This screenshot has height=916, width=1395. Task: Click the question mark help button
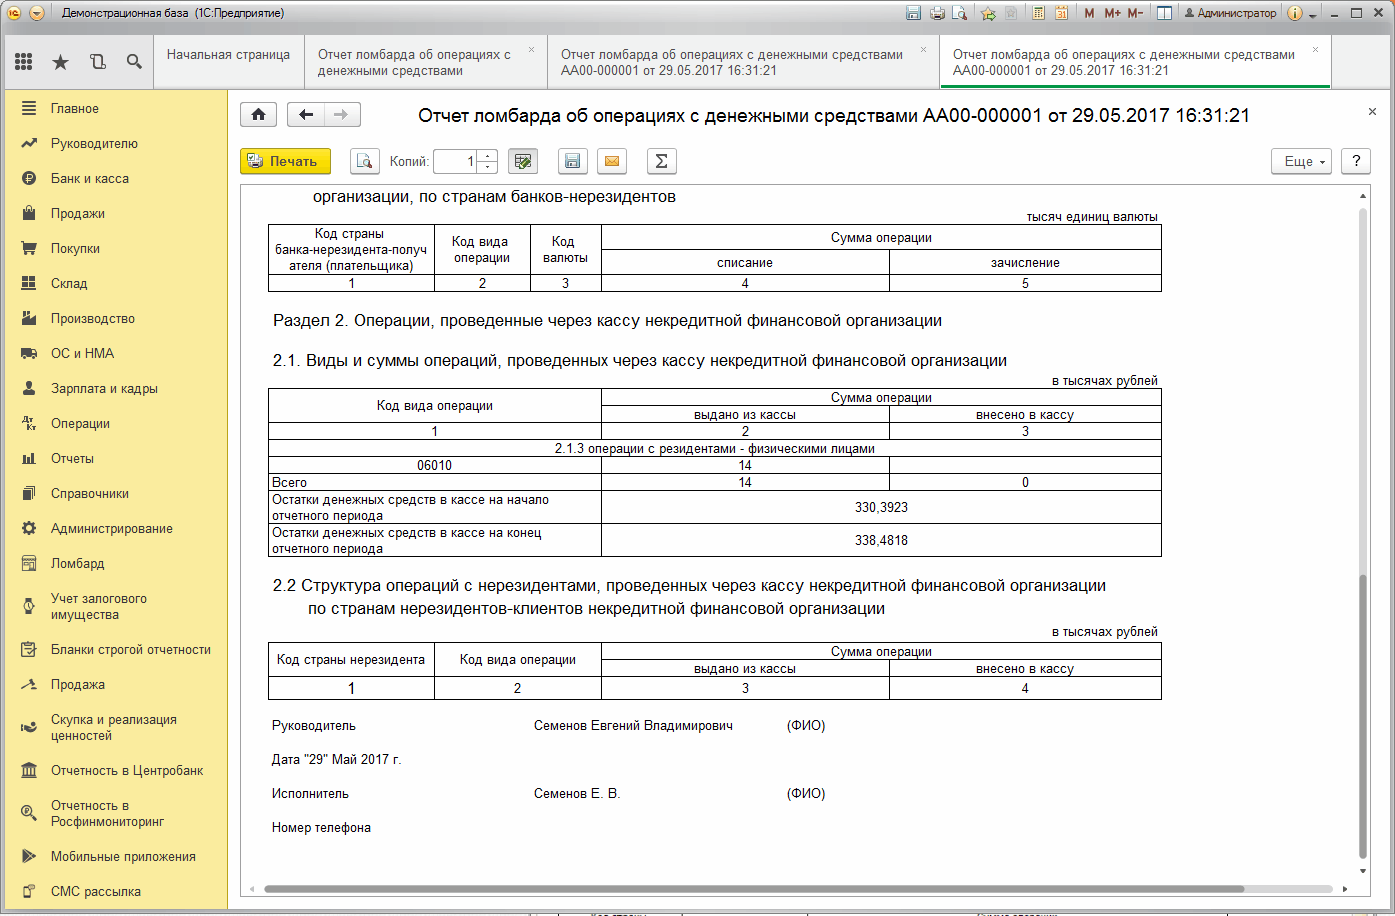point(1356,161)
